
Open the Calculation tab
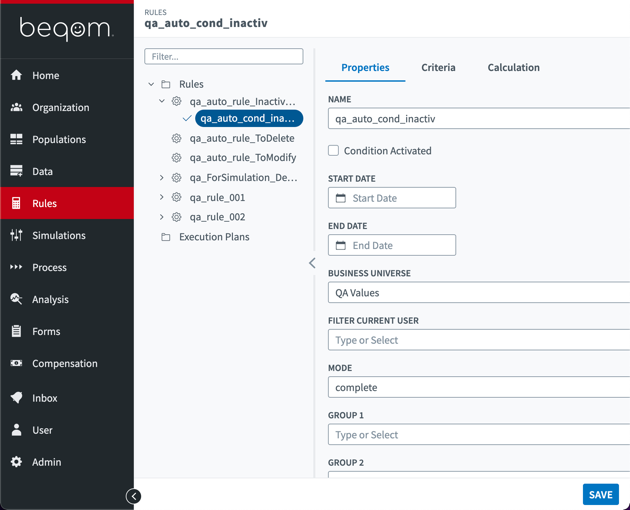513,67
